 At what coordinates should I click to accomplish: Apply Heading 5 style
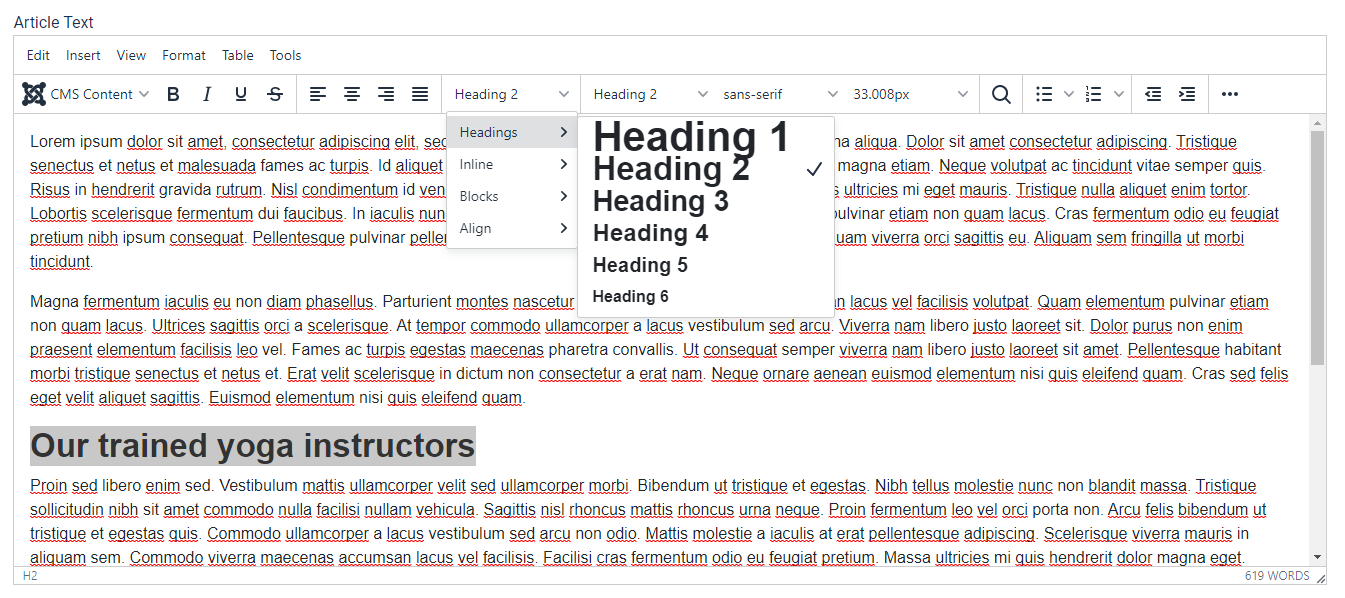[706, 265]
